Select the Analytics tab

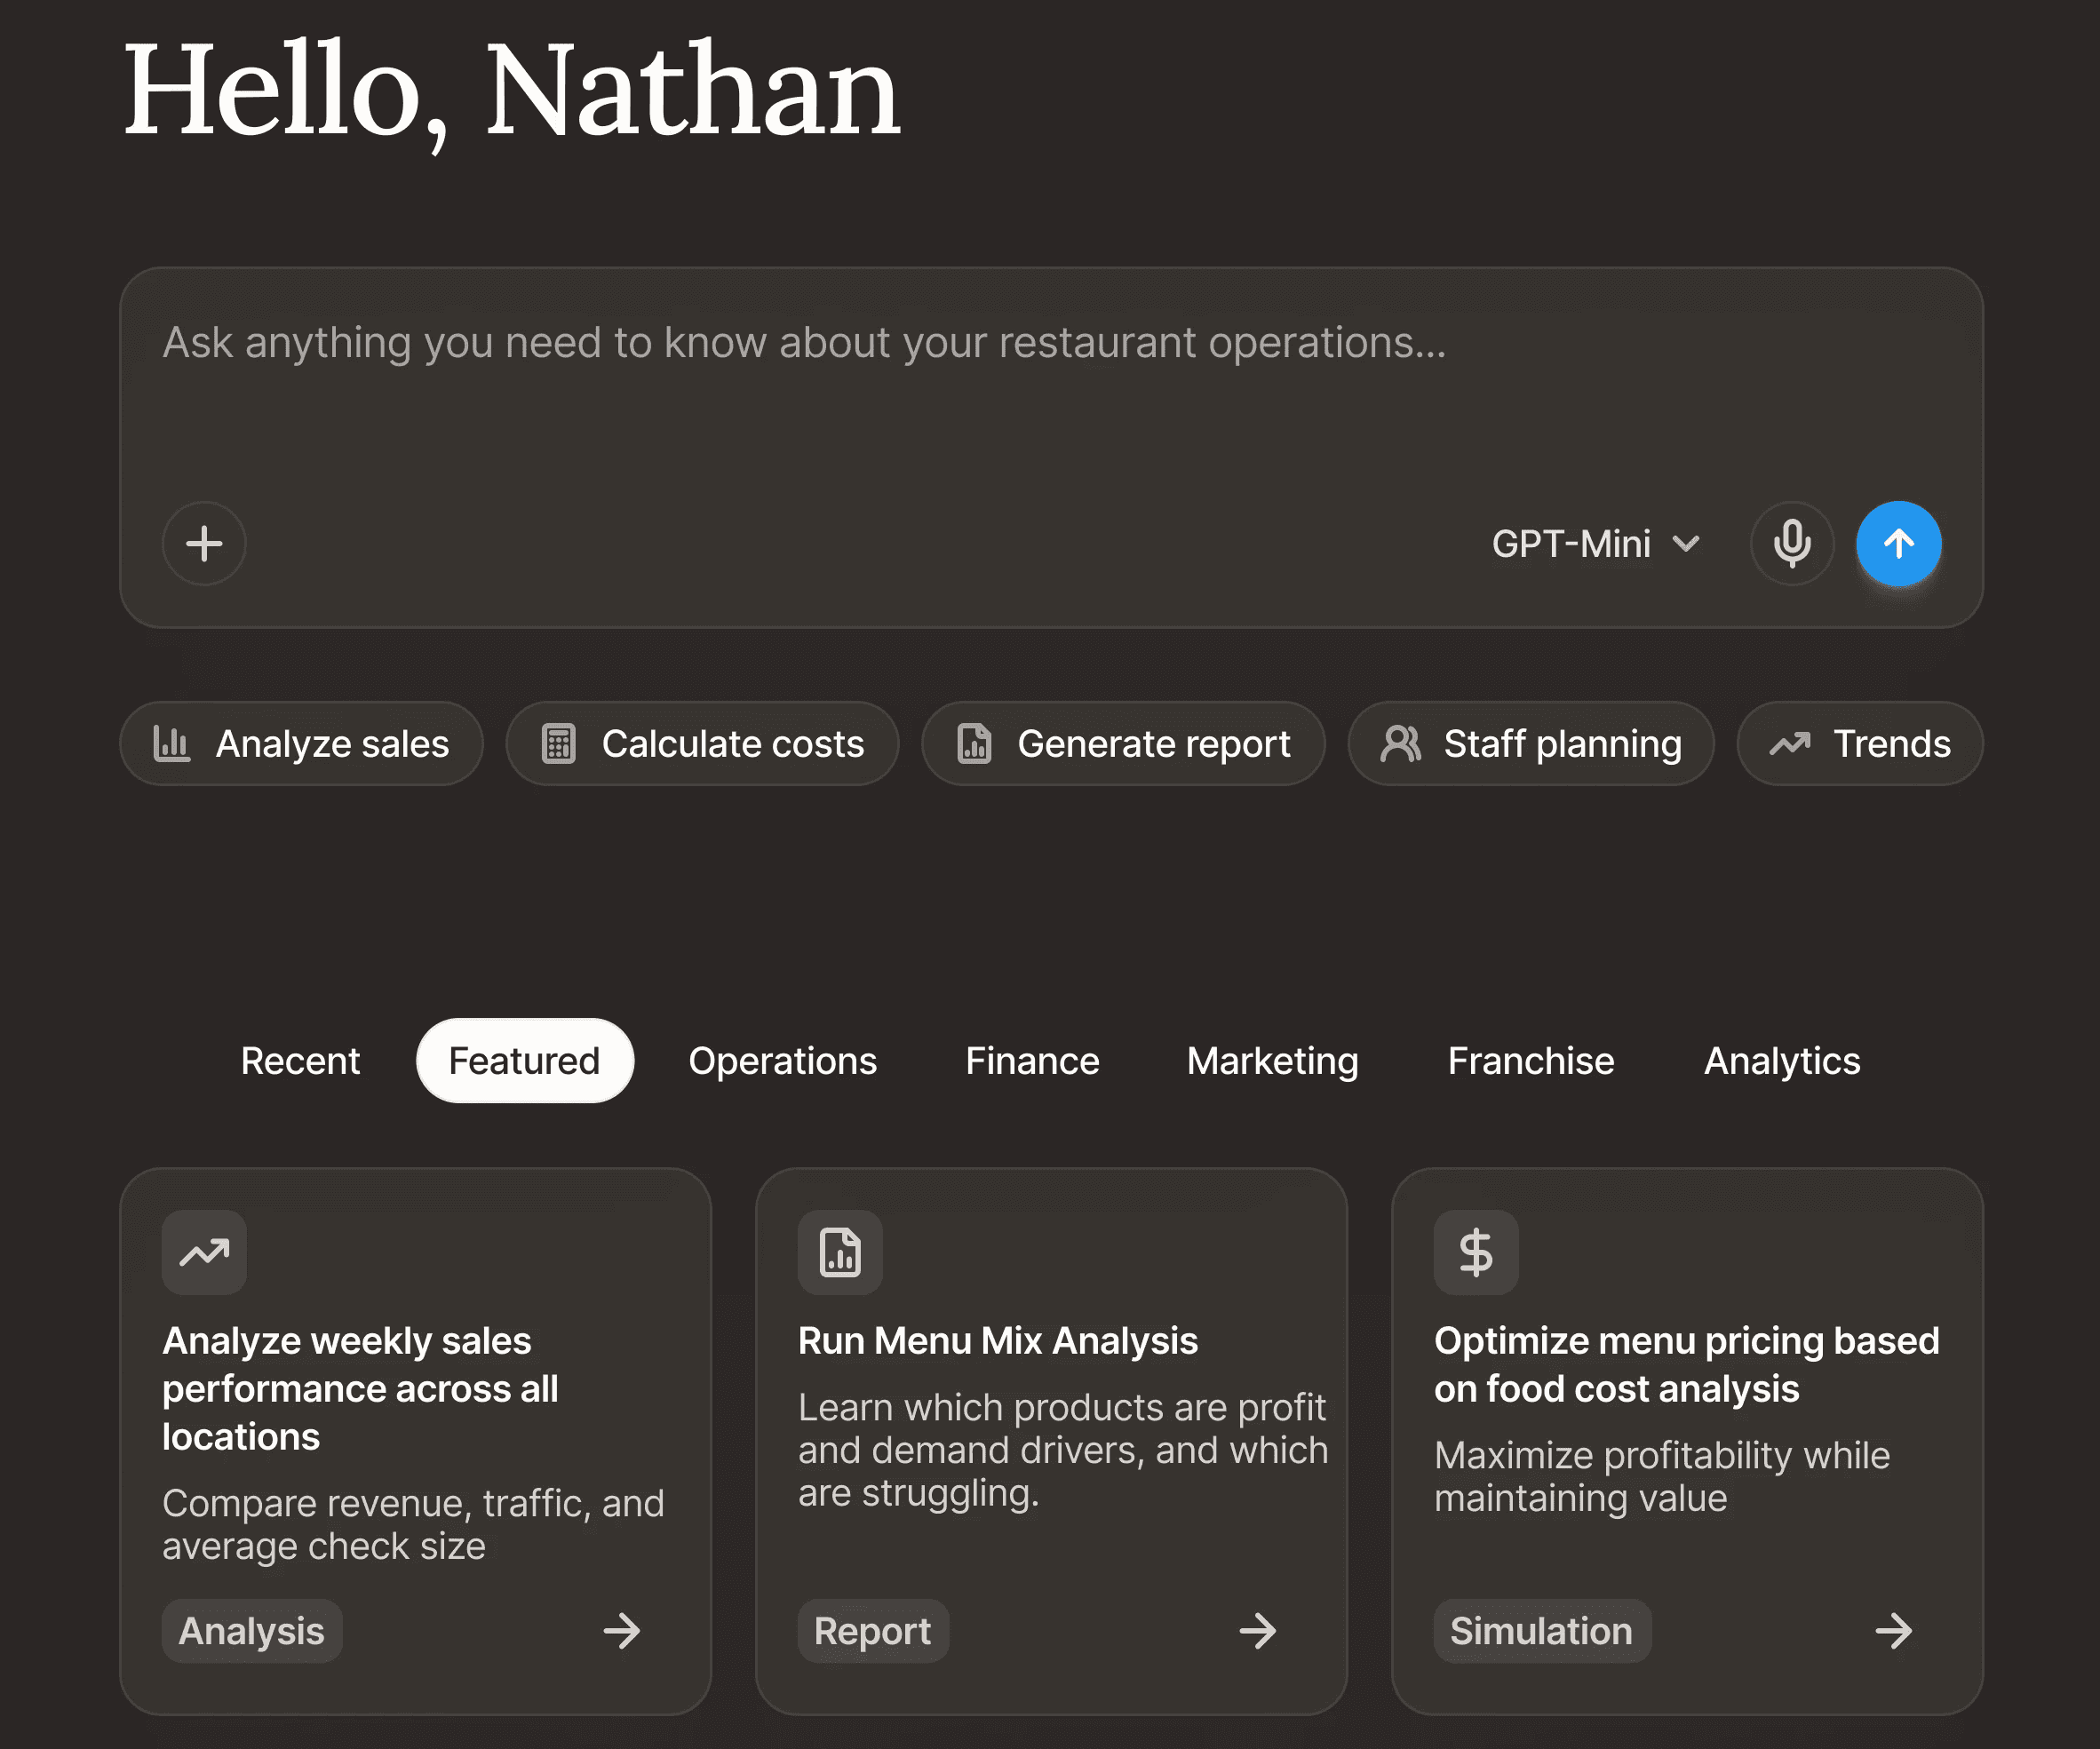click(1781, 1061)
